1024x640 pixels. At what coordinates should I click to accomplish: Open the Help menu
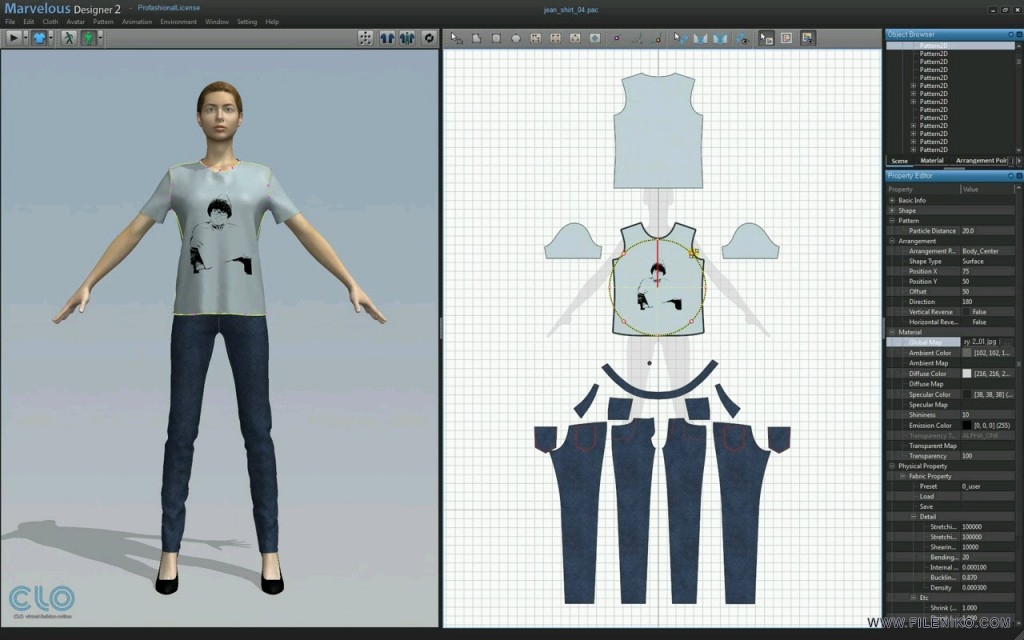click(272, 22)
